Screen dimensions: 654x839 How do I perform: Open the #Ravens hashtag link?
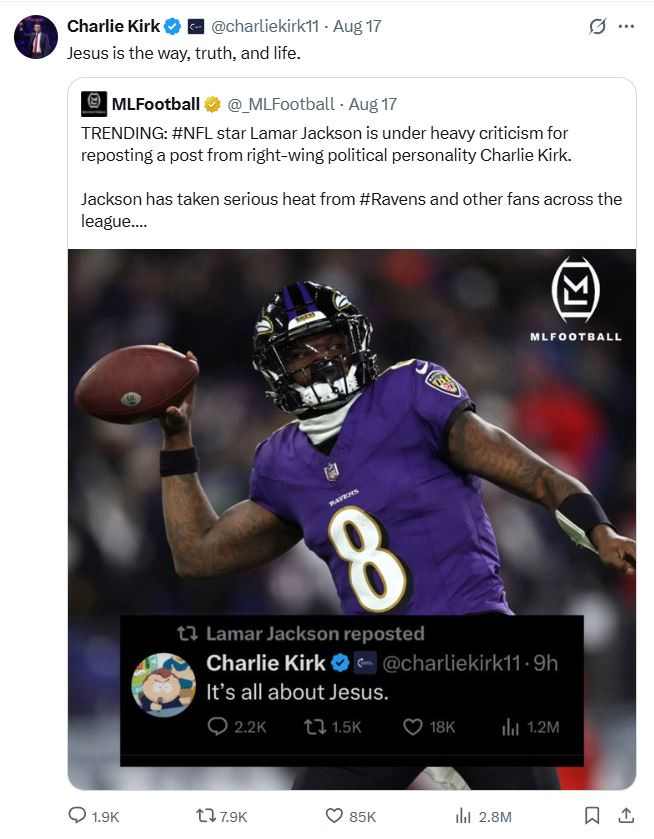pyautogui.click(x=392, y=199)
